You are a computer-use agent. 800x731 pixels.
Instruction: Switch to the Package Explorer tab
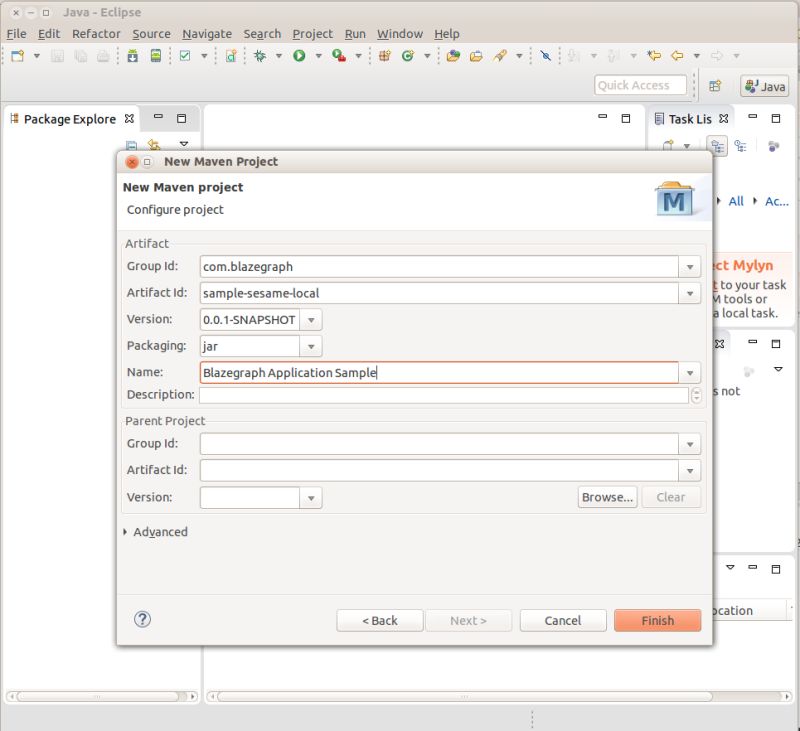point(70,118)
